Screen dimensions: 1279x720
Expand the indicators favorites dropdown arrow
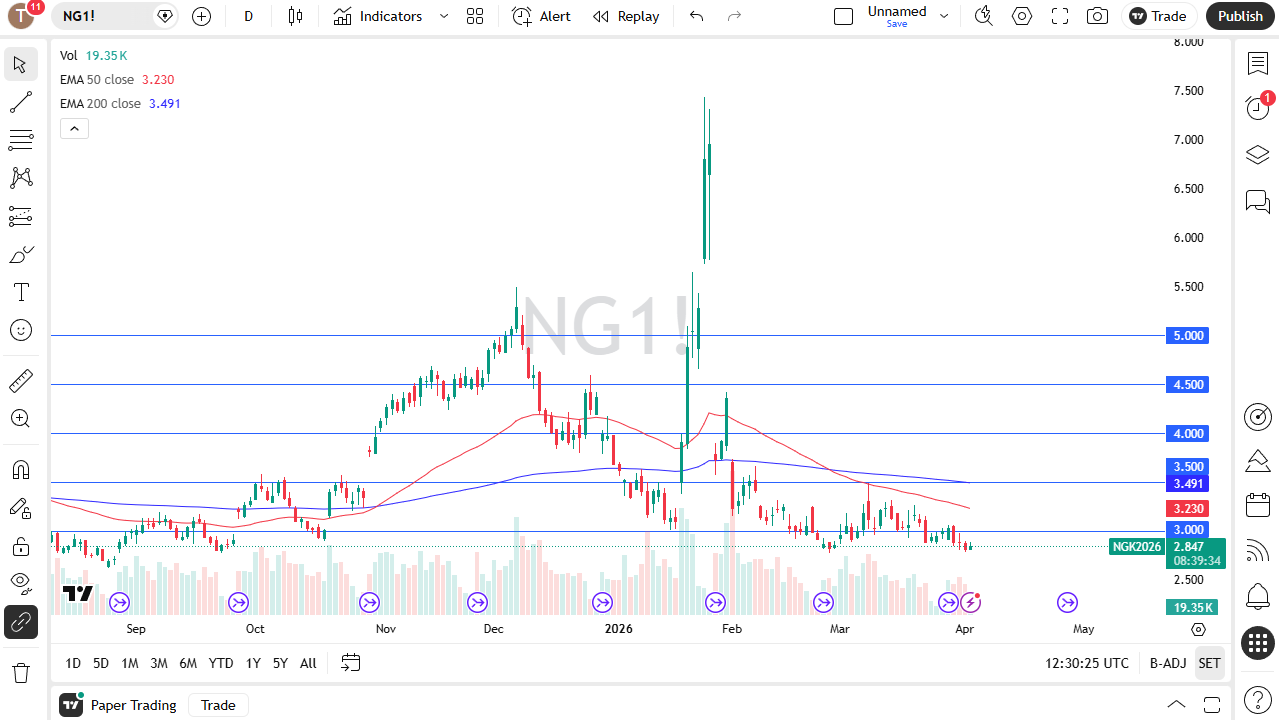point(444,16)
